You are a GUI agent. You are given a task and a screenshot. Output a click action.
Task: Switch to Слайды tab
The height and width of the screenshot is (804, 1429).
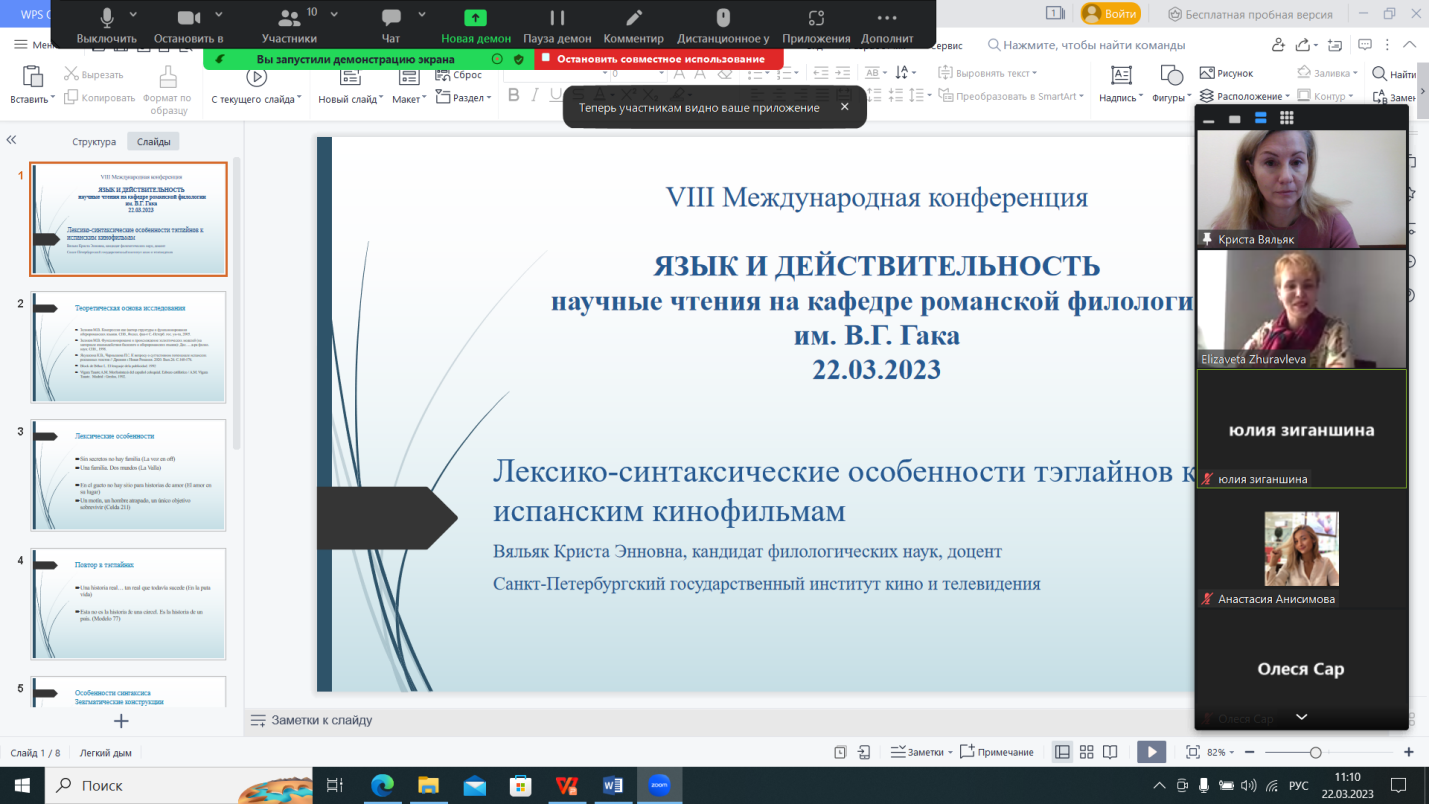point(153,142)
